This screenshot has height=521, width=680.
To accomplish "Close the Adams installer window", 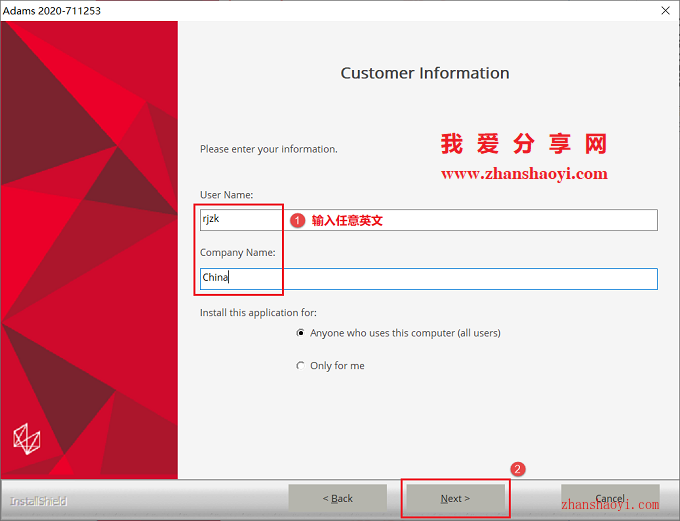I will pos(665,10).
